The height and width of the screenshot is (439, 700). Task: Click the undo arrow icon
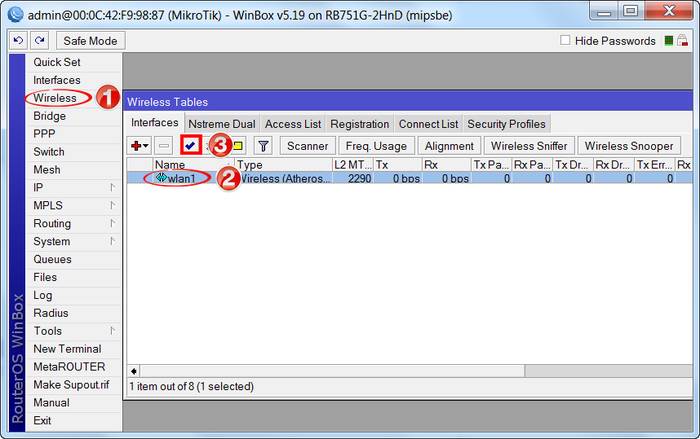(x=18, y=41)
